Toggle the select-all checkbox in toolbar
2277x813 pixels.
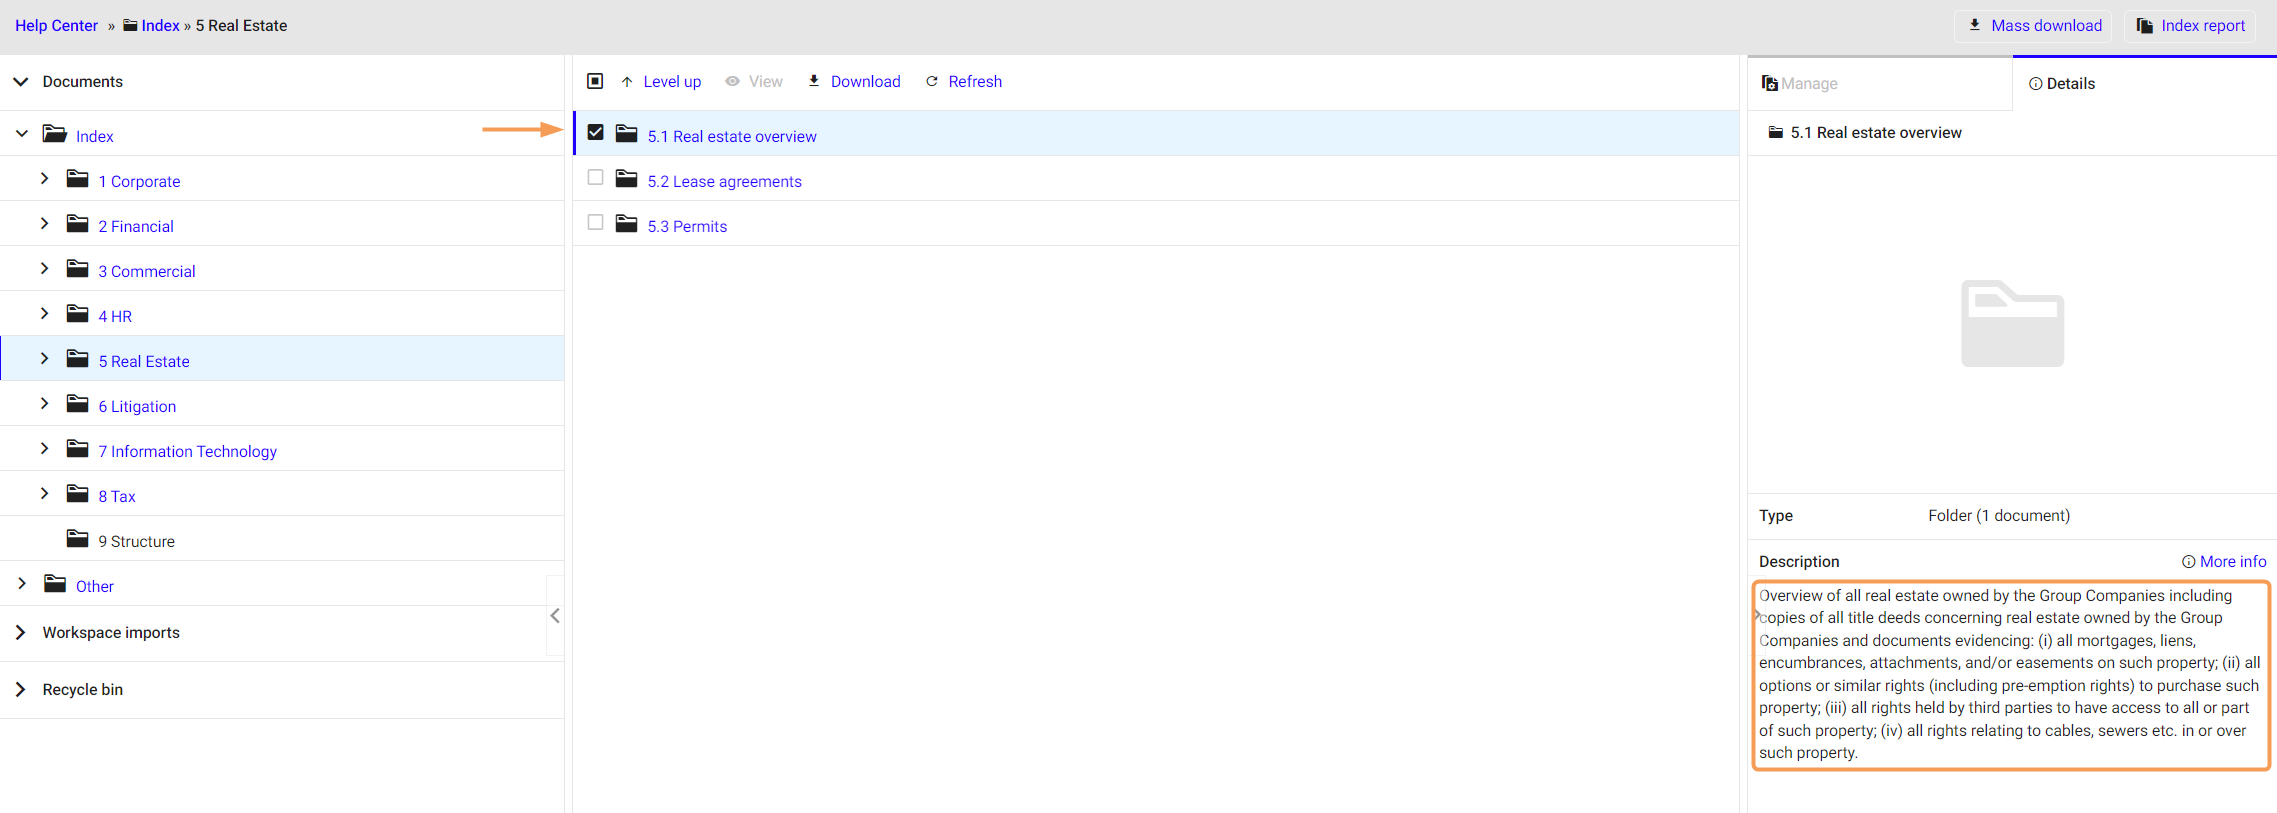pyautogui.click(x=595, y=81)
